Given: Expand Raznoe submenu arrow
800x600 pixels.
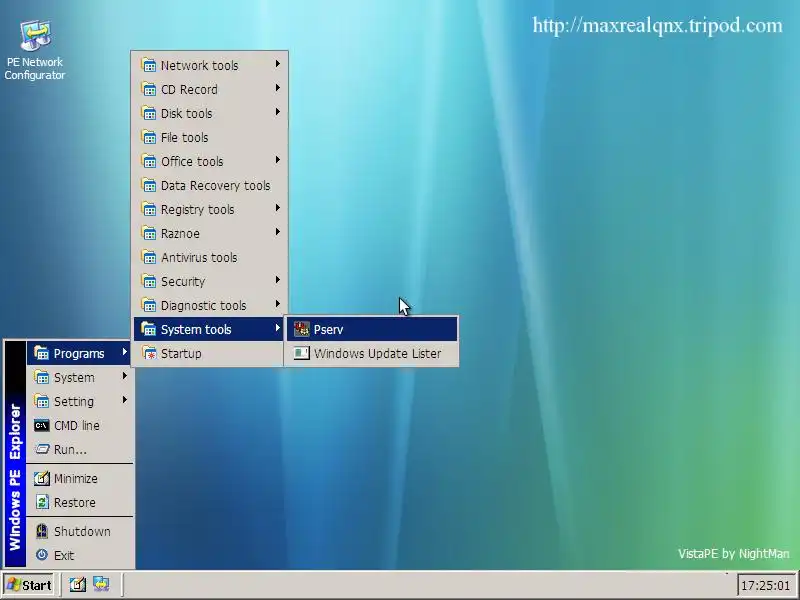Looking at the screenshot, I should (x=278, y=232).
